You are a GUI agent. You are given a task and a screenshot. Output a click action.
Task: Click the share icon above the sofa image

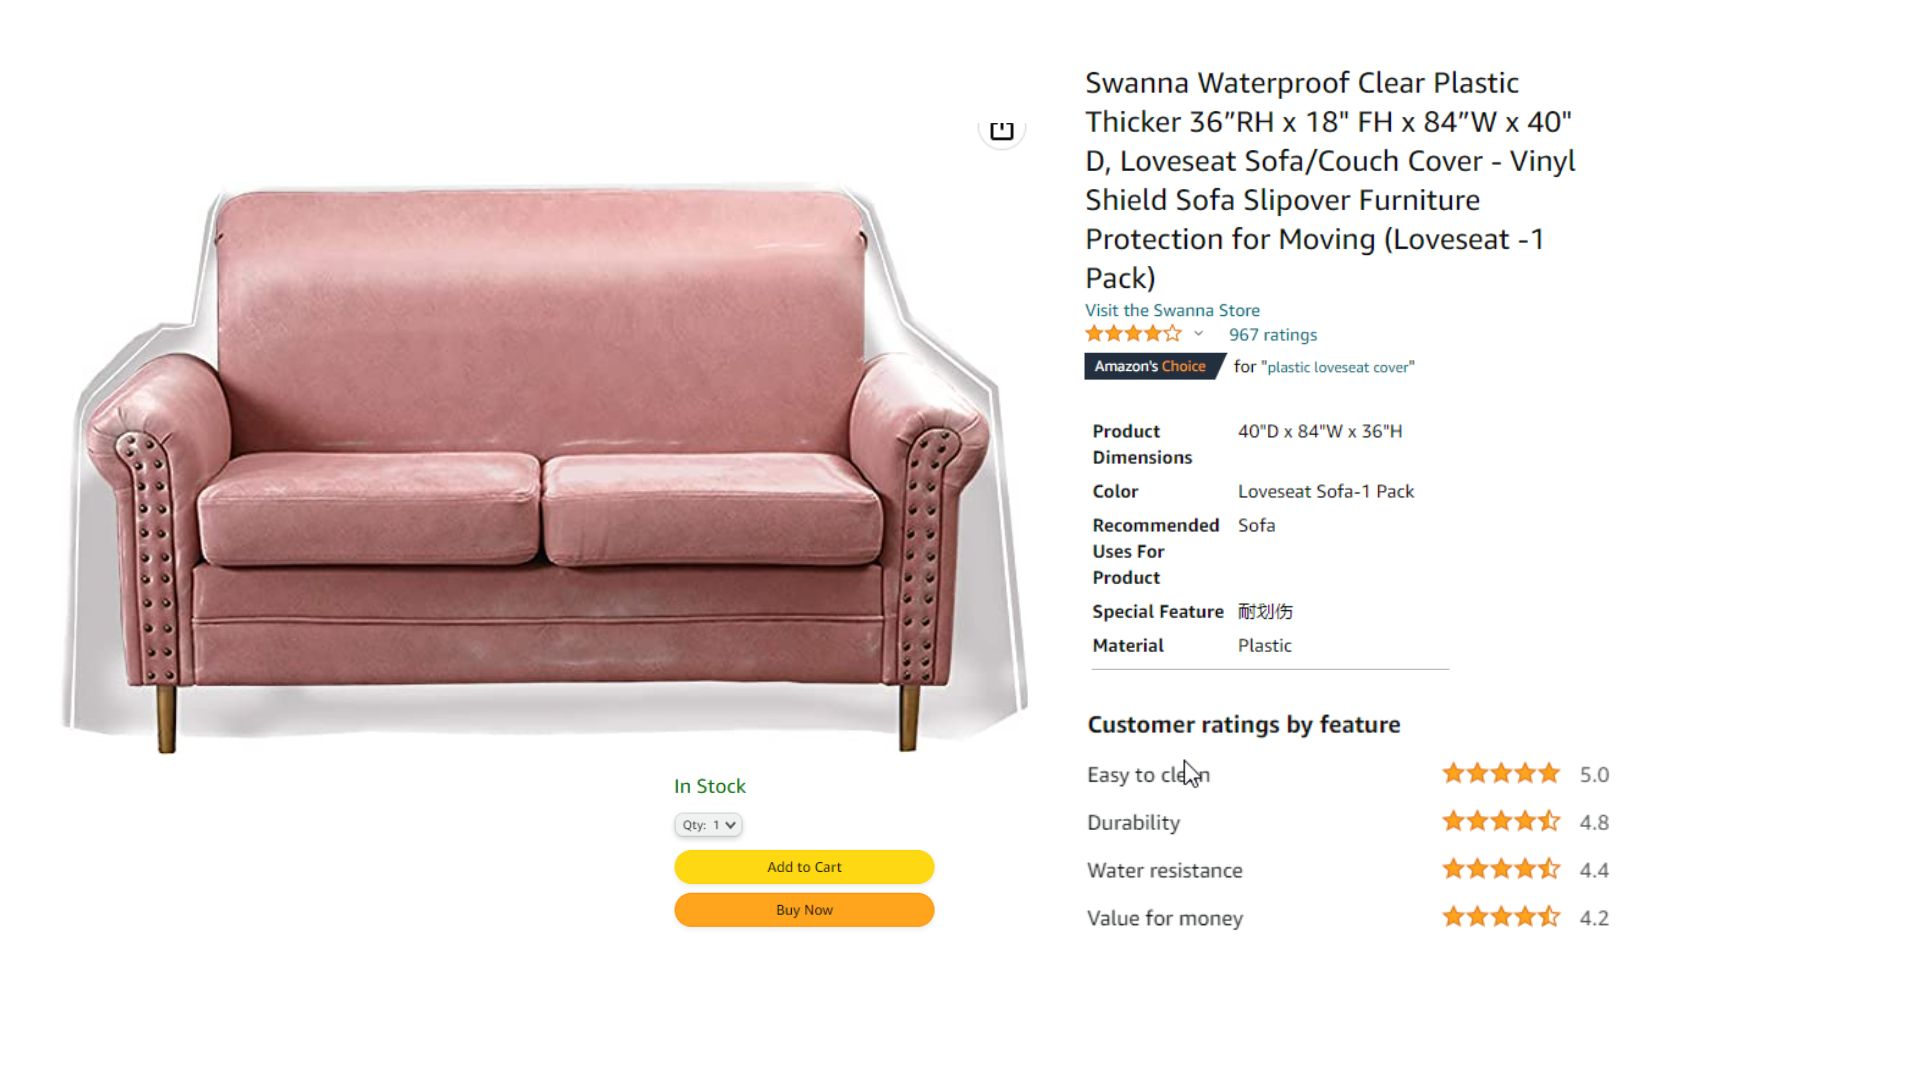pyautogui.click(x=1001, y=131)
